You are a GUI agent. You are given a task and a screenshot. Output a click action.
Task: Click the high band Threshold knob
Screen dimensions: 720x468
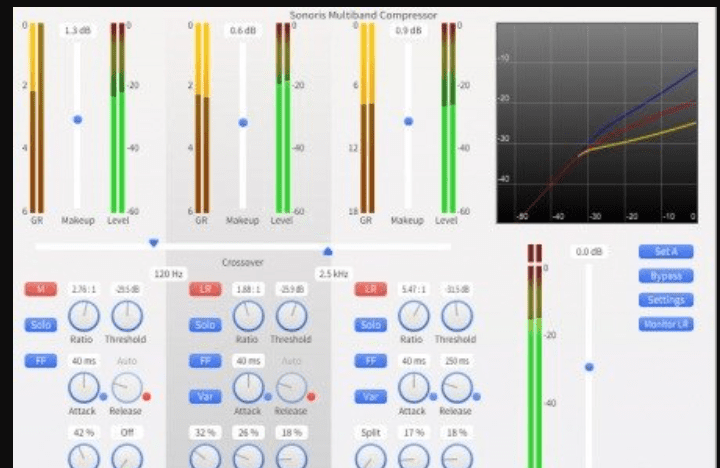click(457, 316)
